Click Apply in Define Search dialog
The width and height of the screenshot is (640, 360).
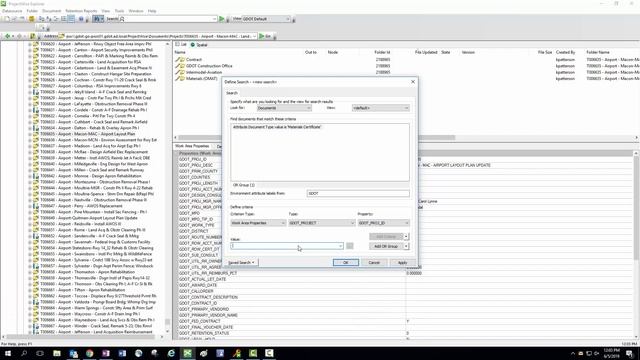tap(402, 262)
